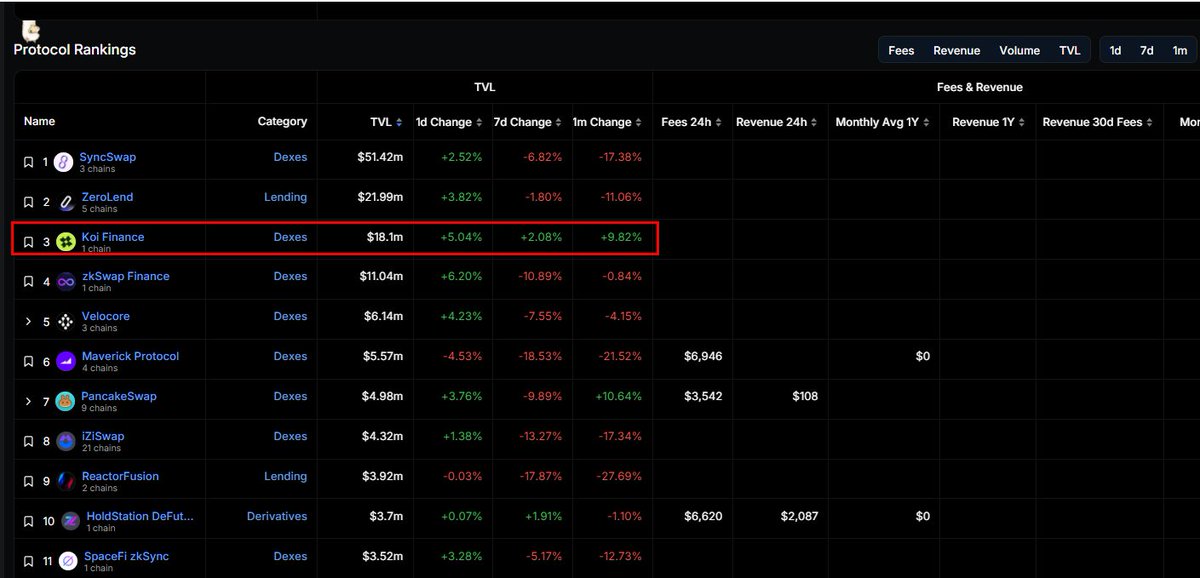
Task: Sort by 1d Change column
Action: tap(448, 122)
